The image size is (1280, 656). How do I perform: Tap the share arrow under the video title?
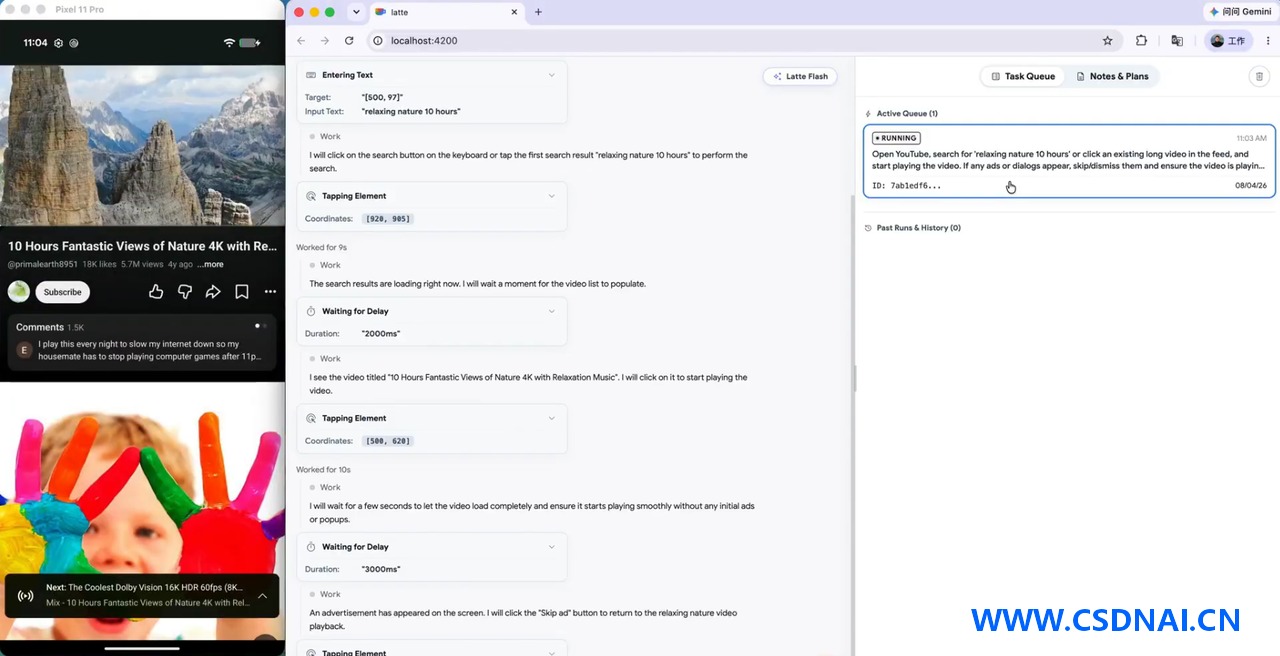pyautogui.click(x=213, y=292)
